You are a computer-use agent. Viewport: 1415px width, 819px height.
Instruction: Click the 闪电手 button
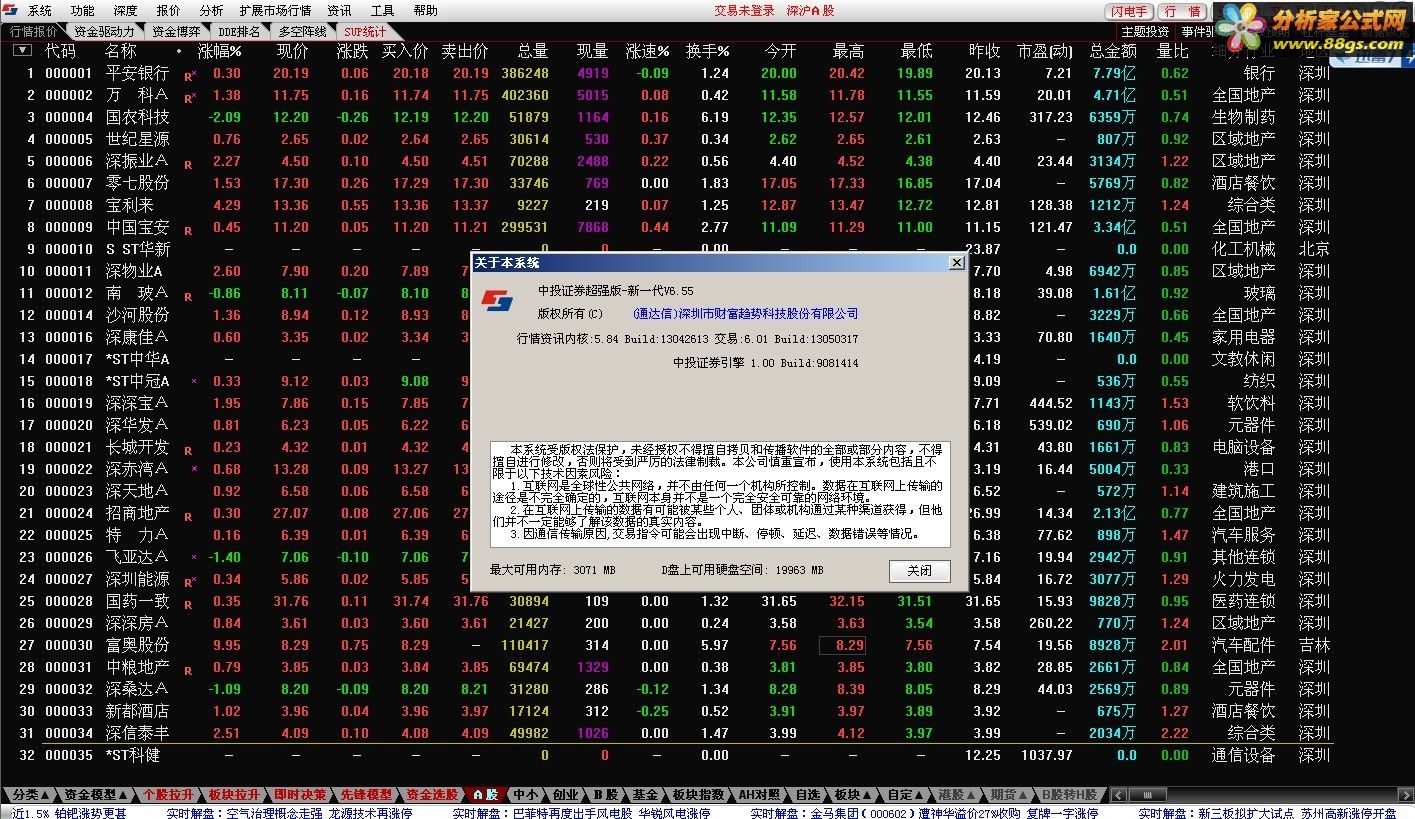pyautogui.click(x=1130, y=11)
